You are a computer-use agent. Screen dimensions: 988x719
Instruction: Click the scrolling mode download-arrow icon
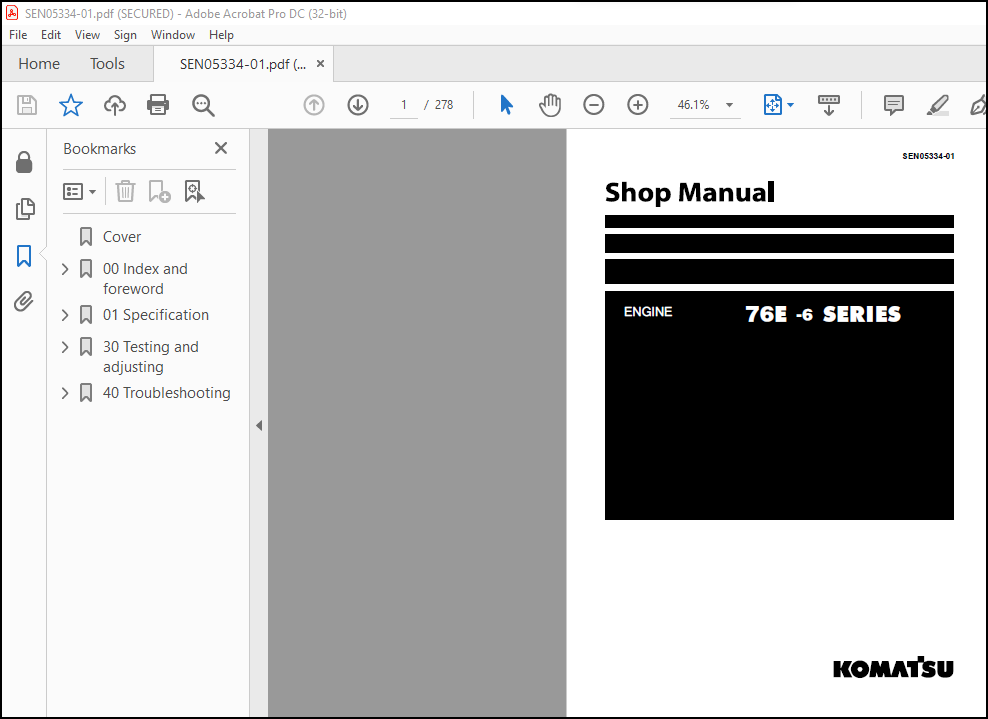tap(829, 105)
